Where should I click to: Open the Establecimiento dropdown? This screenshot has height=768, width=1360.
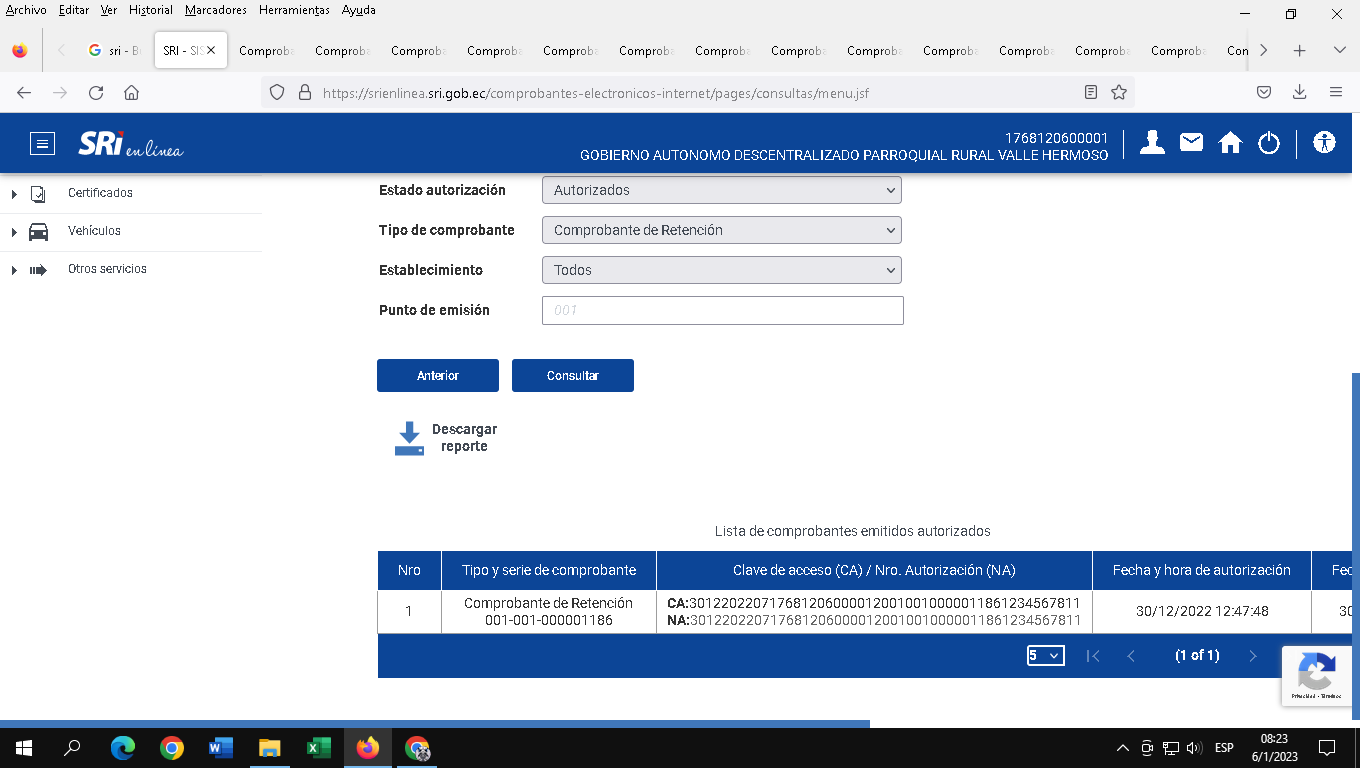(721, 270)
